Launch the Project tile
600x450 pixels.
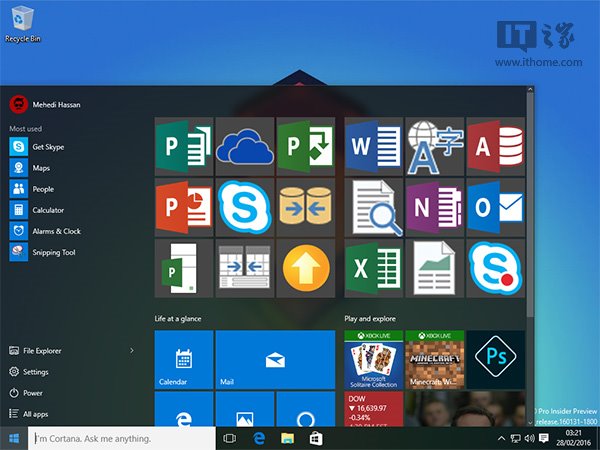306,146
